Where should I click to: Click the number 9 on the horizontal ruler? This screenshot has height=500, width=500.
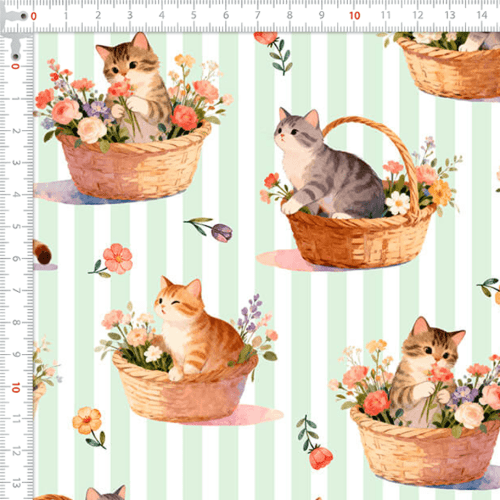click(x=322, y=15)
